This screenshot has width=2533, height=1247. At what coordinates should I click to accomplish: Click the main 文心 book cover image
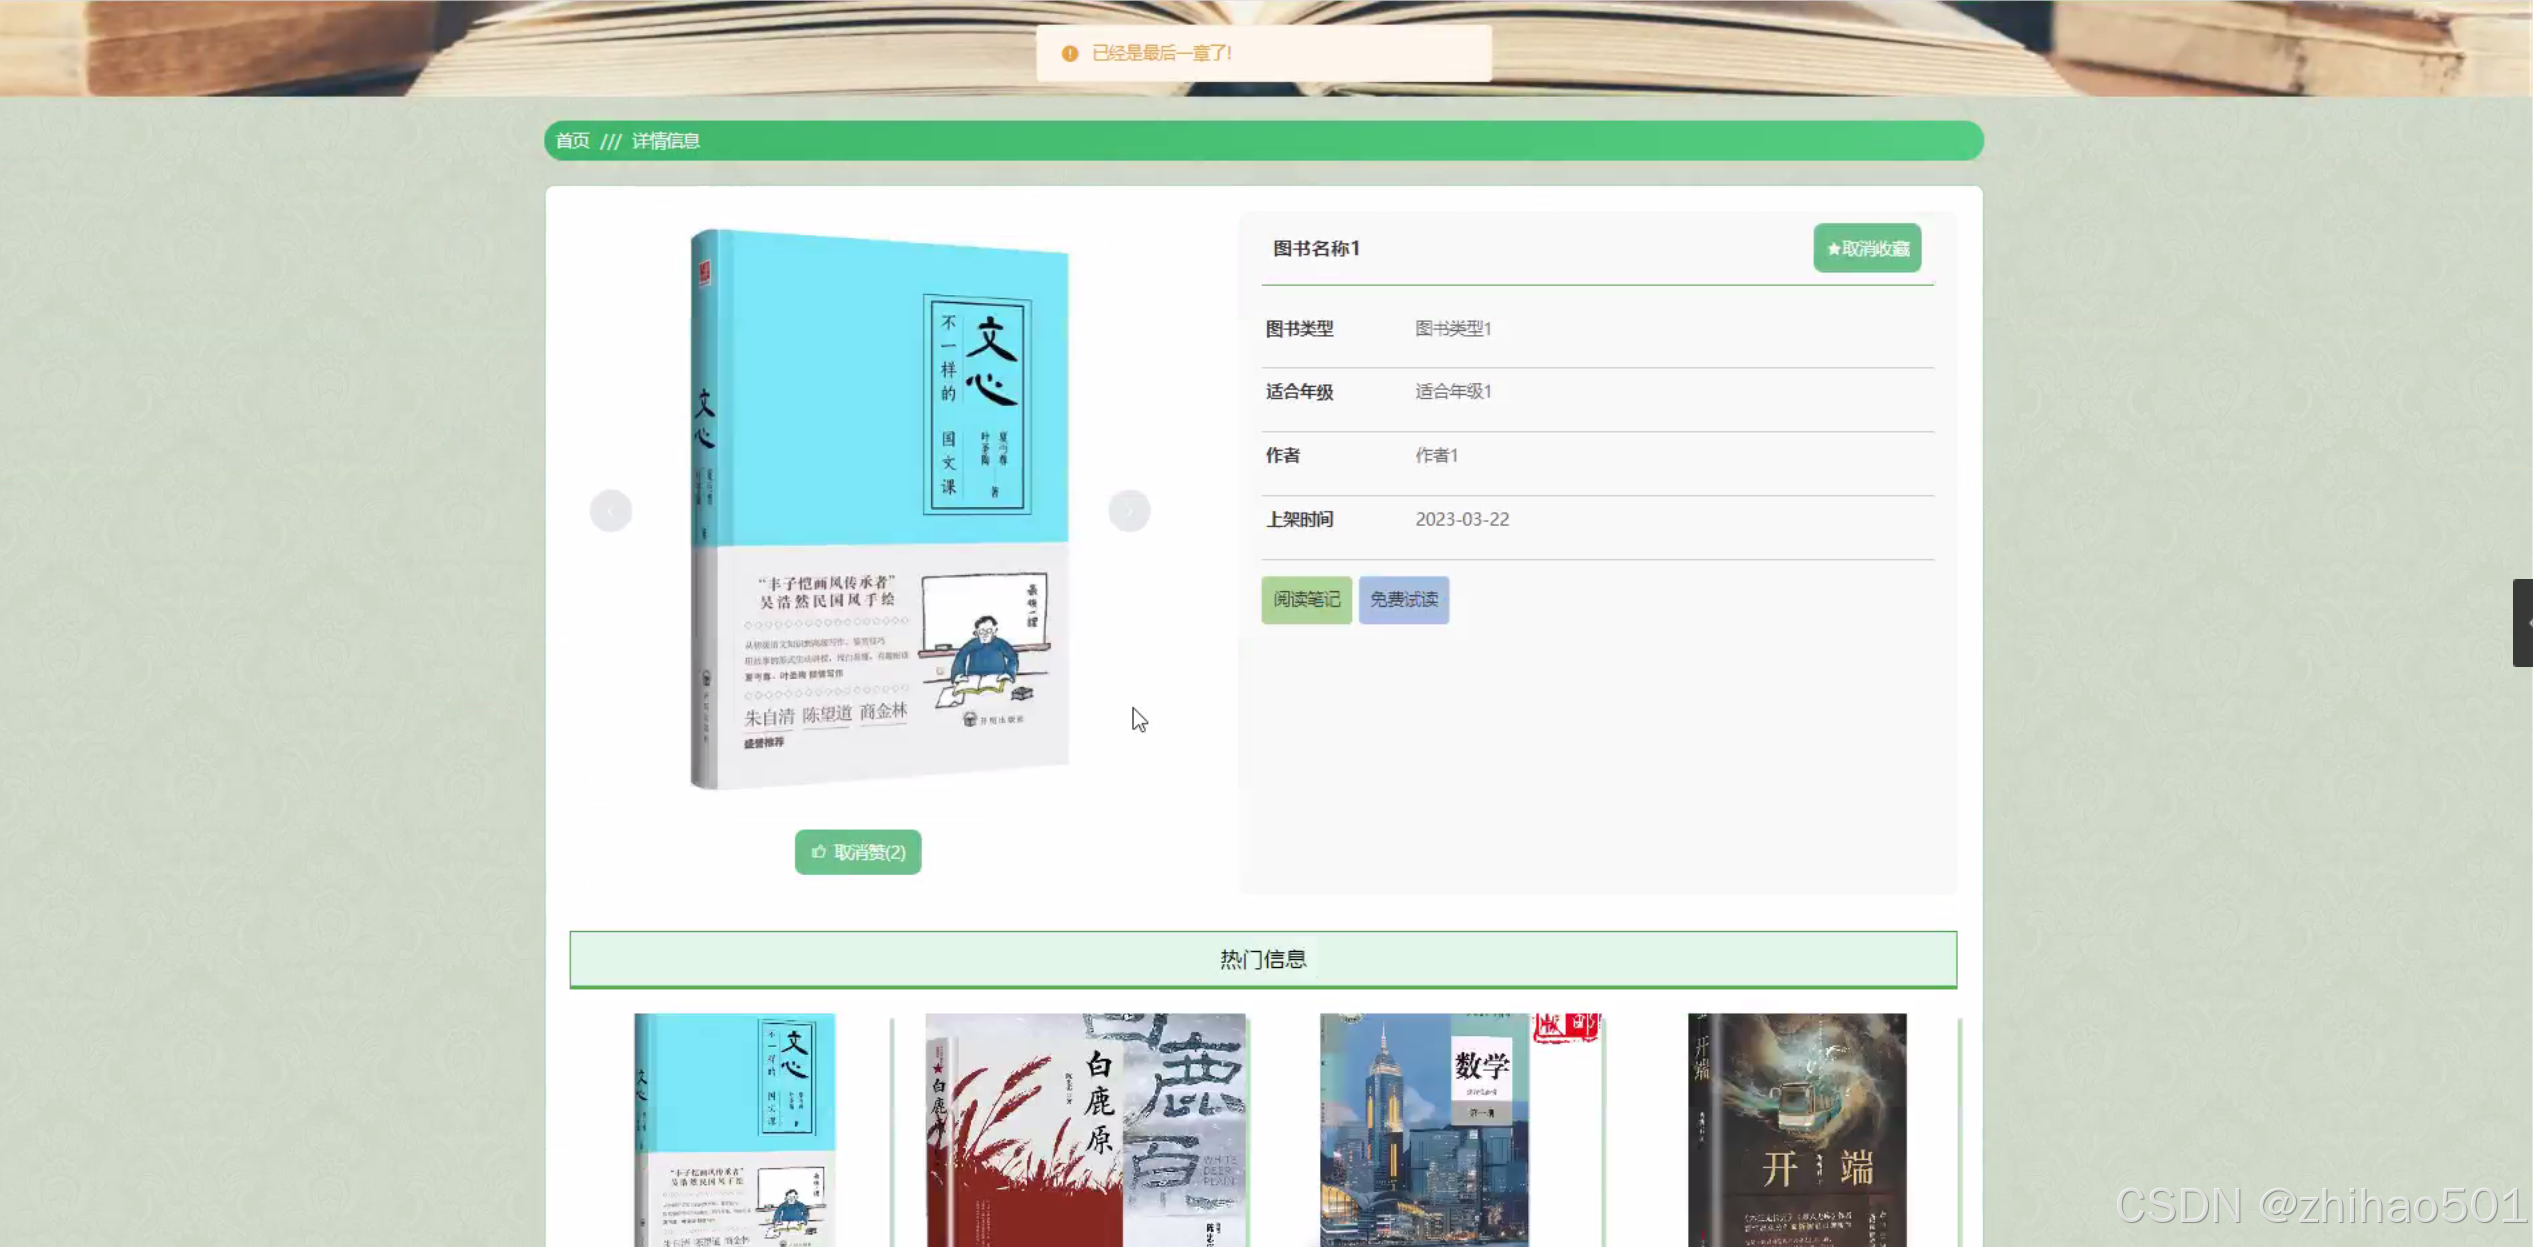pyautogui.click(x=879, y=509)
